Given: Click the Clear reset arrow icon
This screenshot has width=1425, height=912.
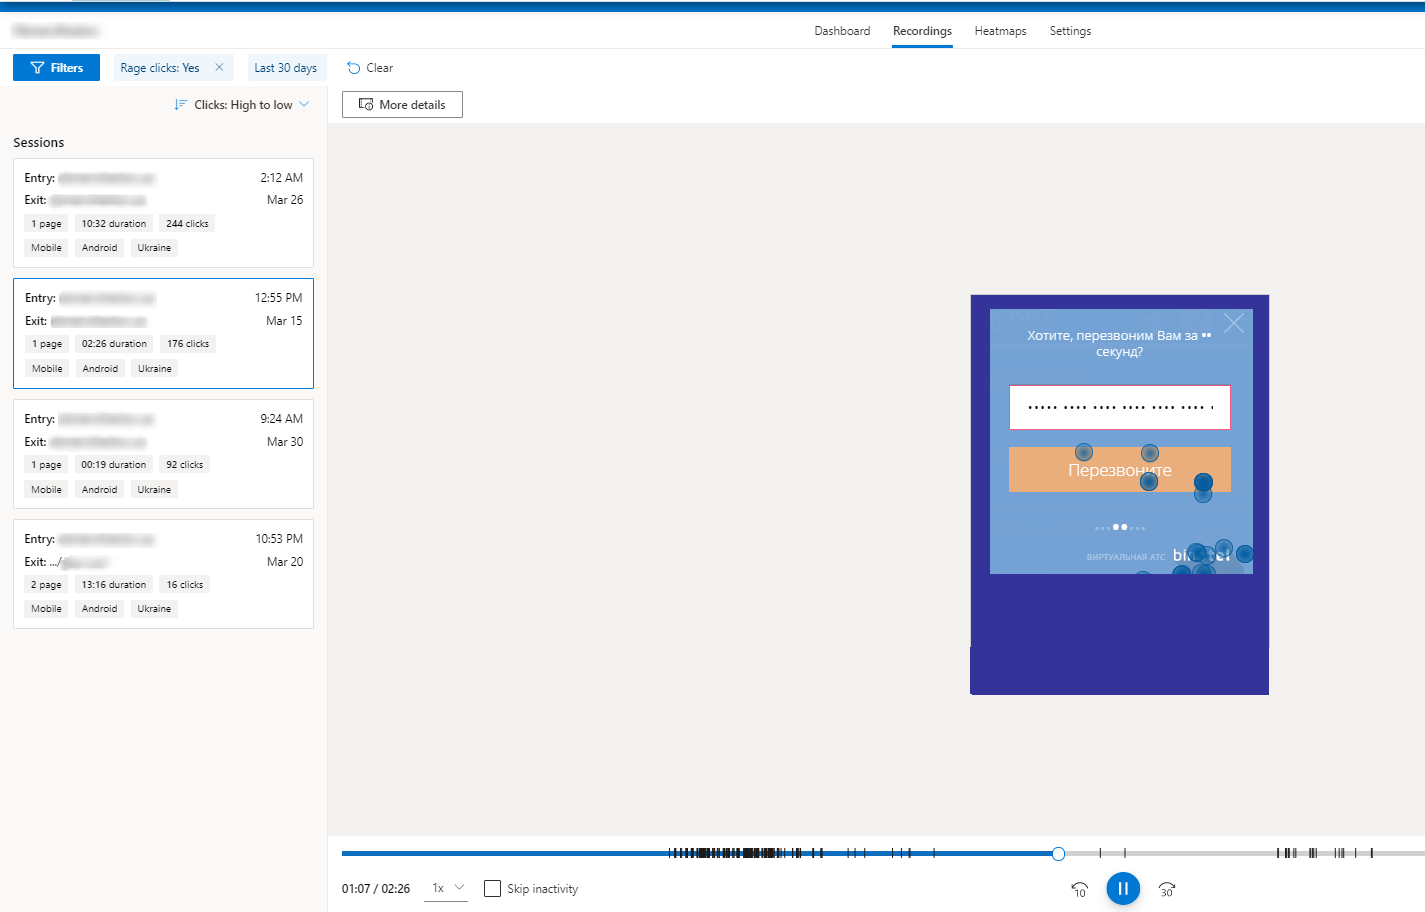Looking at the screenshot, I should 353,68.
